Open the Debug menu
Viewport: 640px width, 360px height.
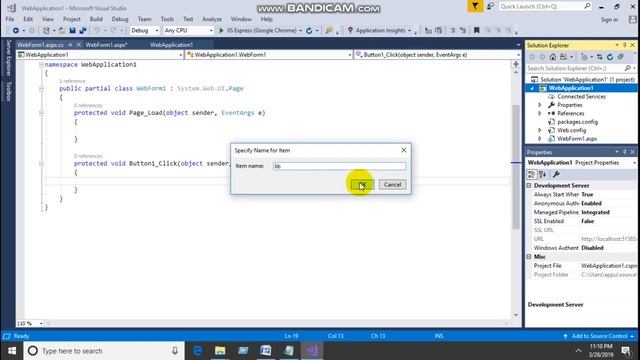[x=120, y=19]
